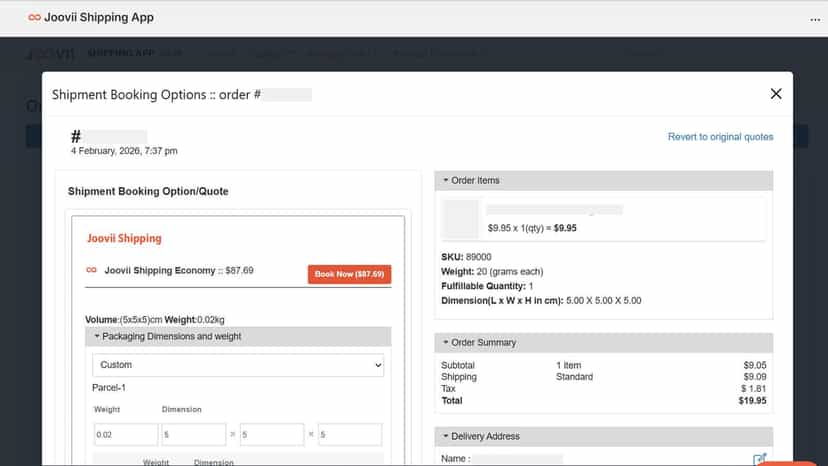Click the first Parcel-1 dimension field
Screen dimensions: 828x466
[x=194, y=435]
